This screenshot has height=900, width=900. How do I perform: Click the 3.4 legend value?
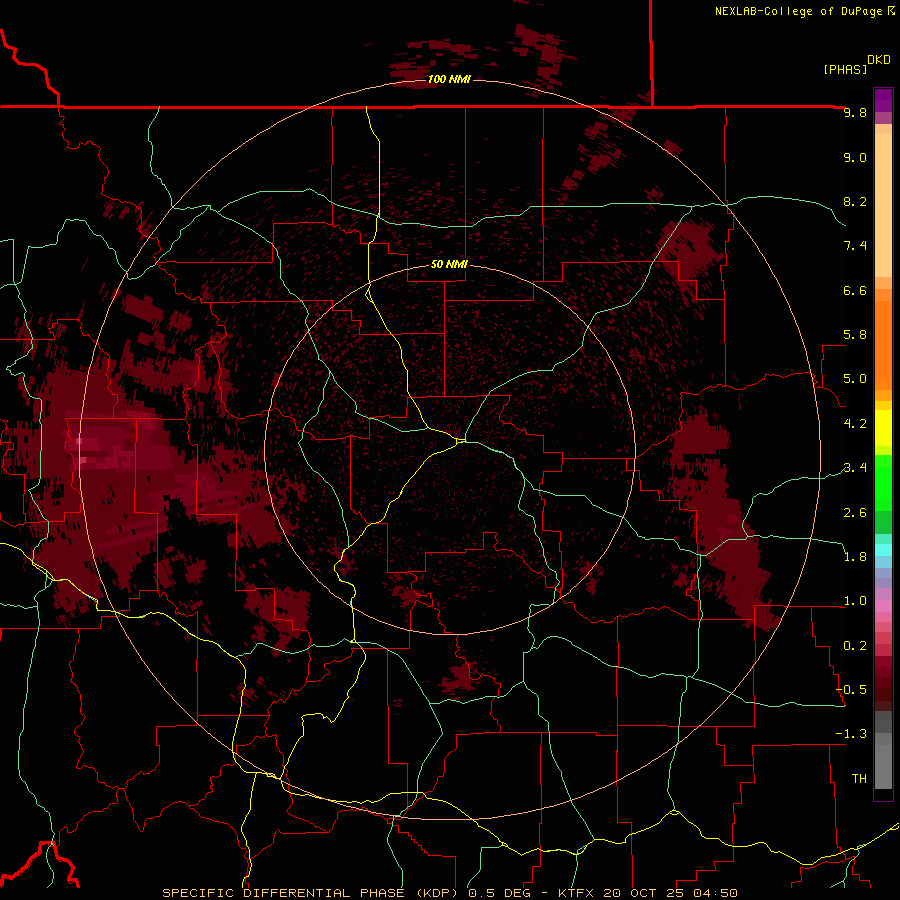coord(855,468)
